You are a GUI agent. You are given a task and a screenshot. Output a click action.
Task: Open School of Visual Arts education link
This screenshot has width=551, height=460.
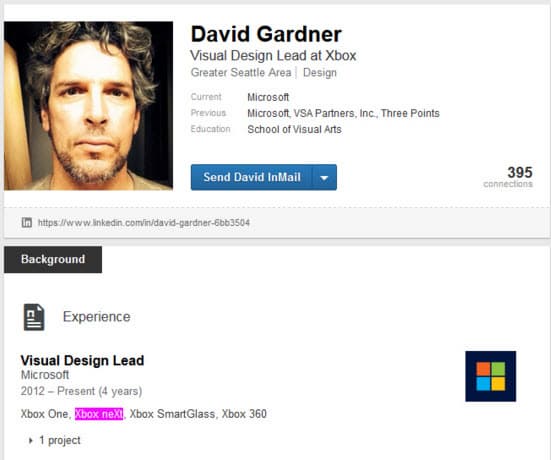(294, 129)
